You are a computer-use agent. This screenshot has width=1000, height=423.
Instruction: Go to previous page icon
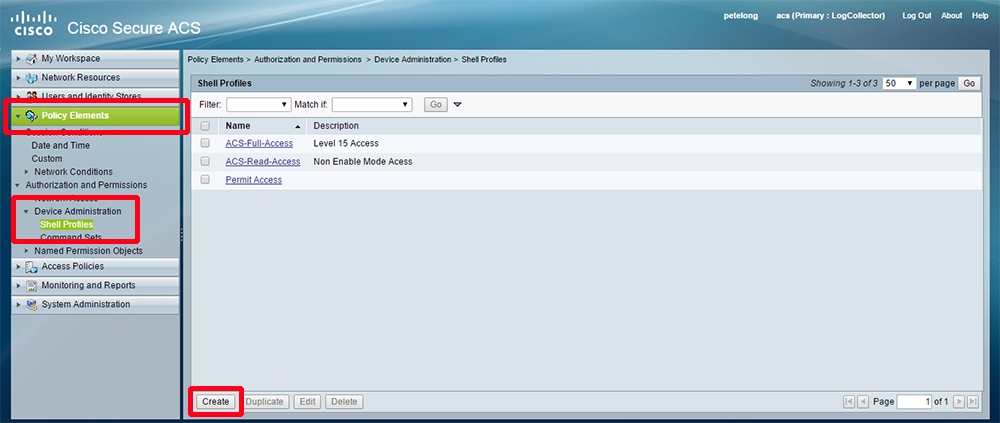click(862, 402)
